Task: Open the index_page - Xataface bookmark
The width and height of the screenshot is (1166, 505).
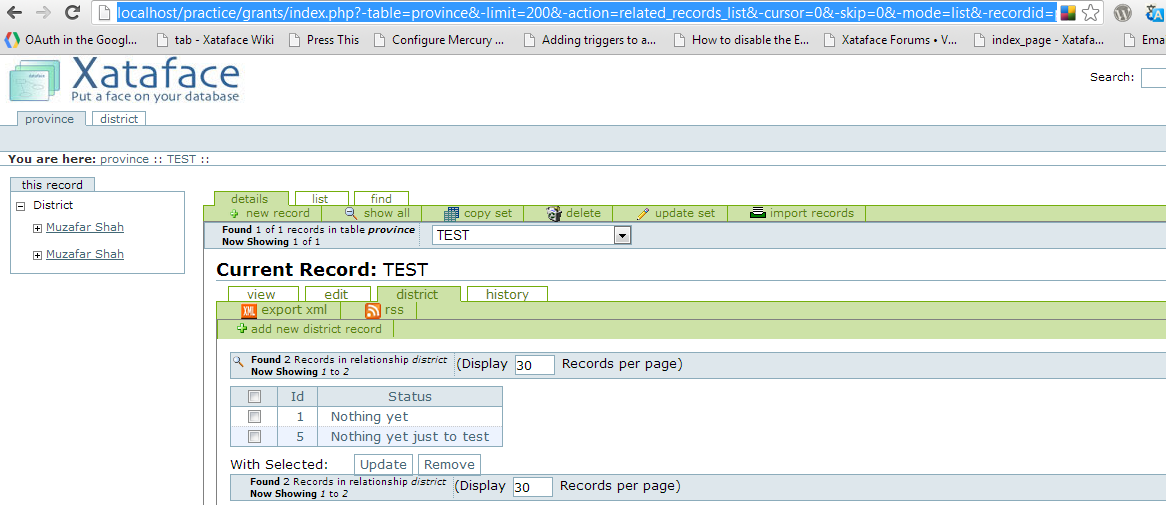Action: tap(1040, 40)
